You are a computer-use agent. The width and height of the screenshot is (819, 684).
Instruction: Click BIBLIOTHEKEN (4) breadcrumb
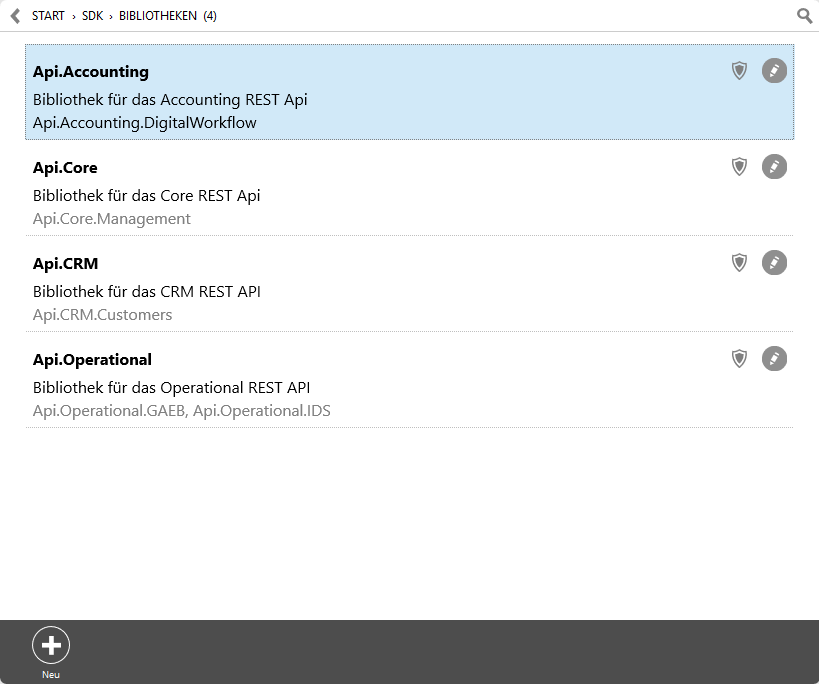(168, 16)
